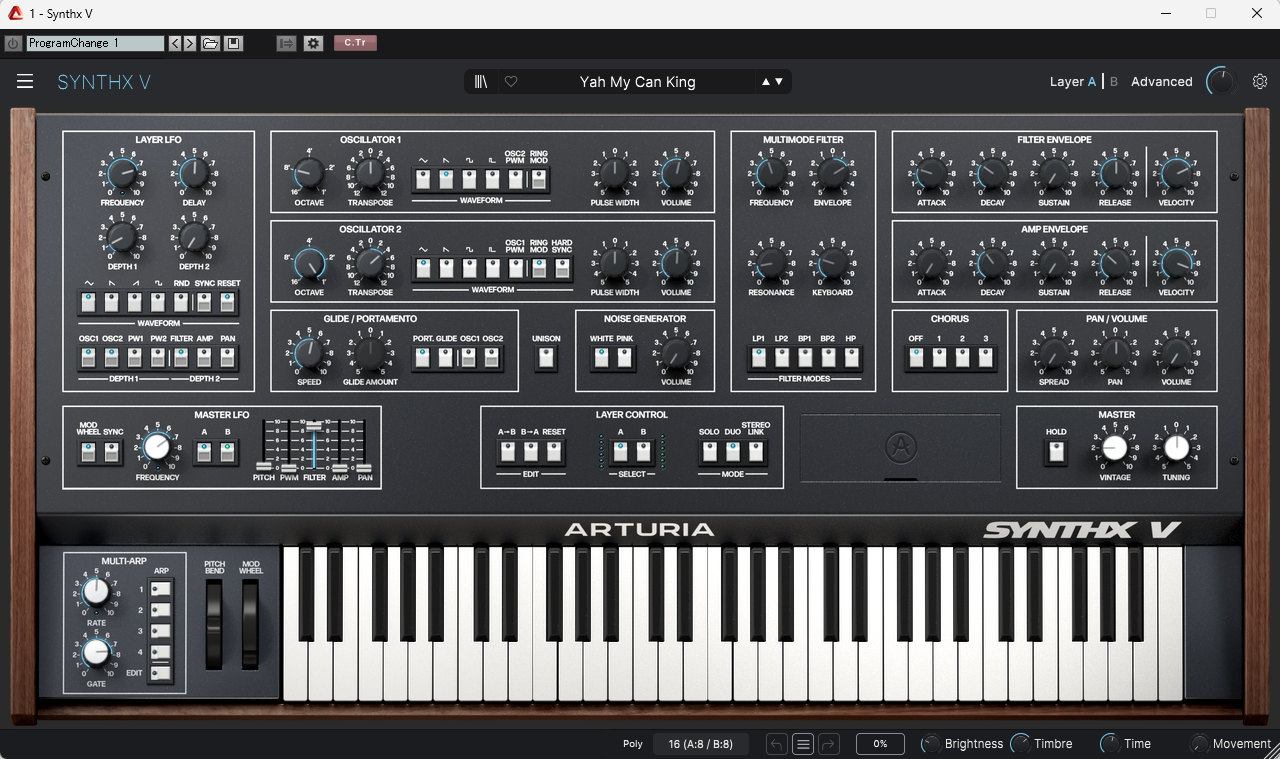Click the Brightness macro knob
The height and width of the screenshot is (759, 1280).
pyautogui.click(x=930, y=744)
